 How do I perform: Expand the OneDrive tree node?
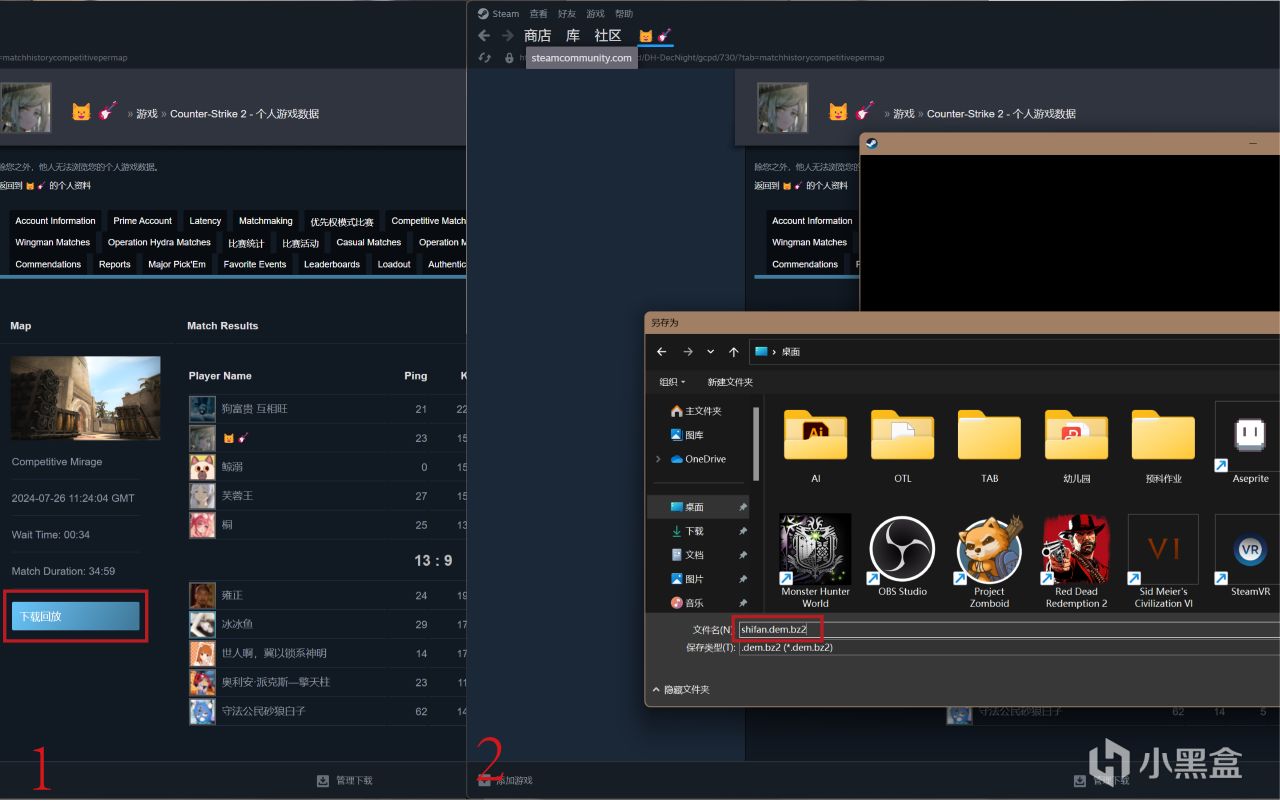pos(658,459)
